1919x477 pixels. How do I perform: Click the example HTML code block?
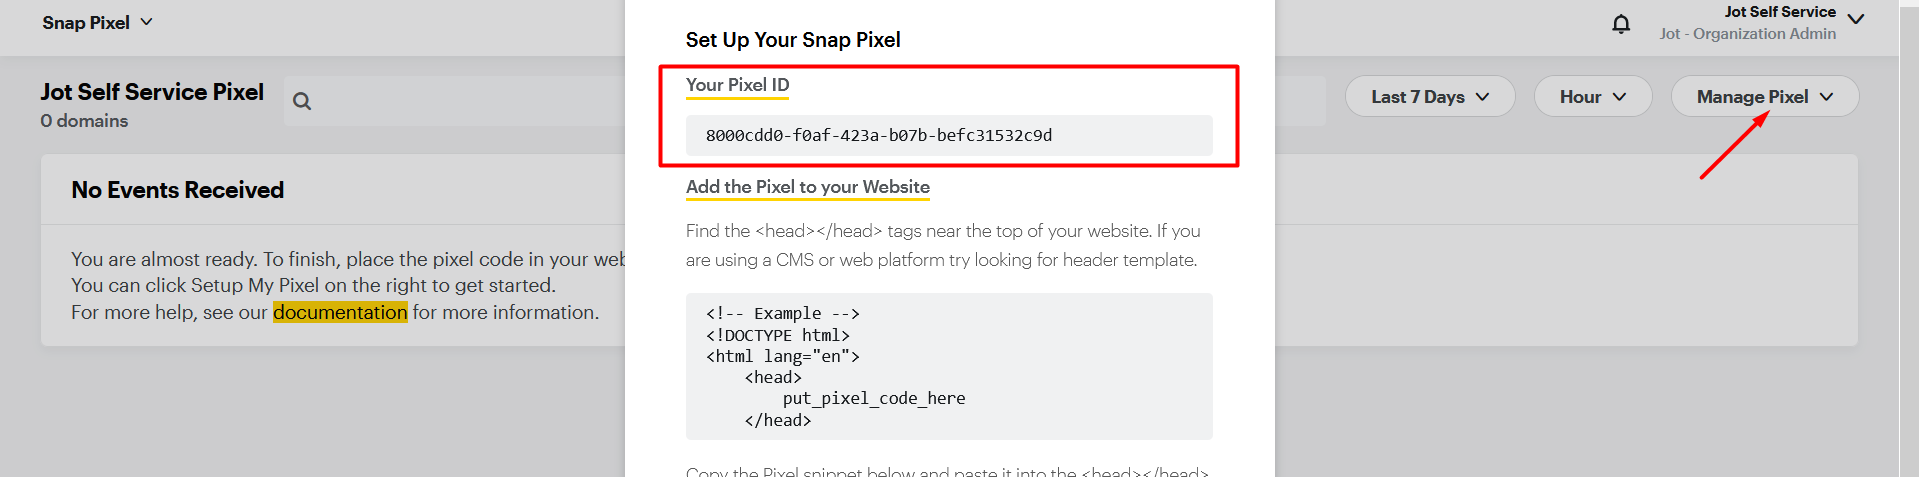(949, 366)
